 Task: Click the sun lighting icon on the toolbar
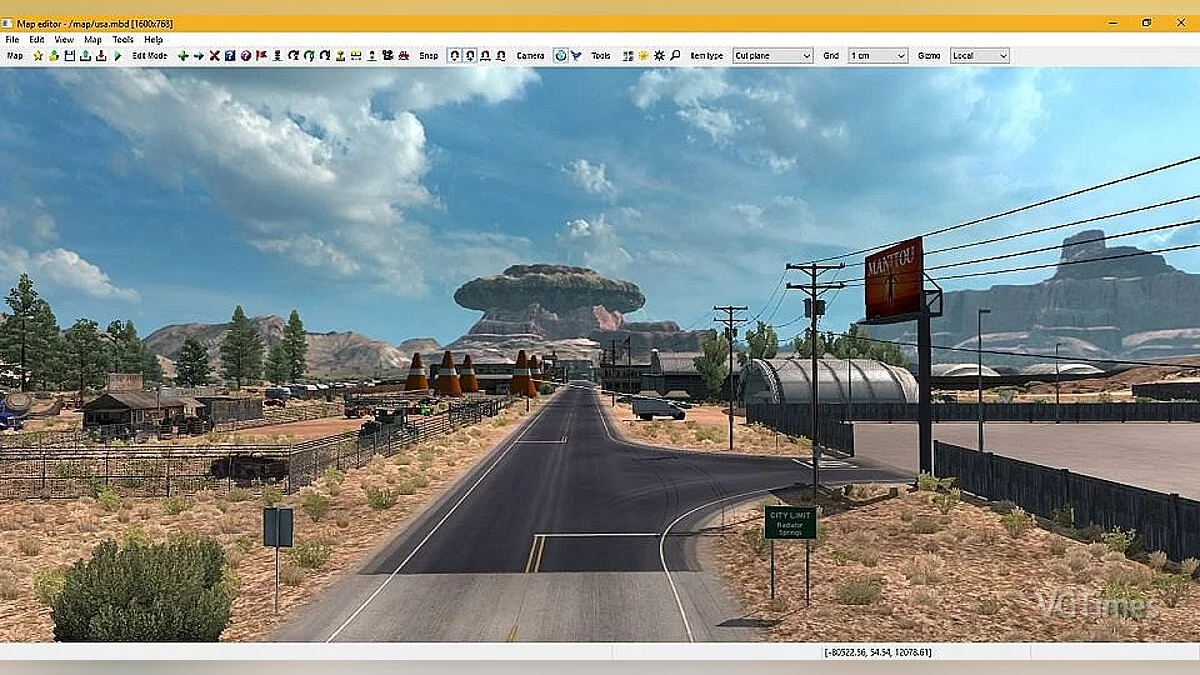point(643,55)
